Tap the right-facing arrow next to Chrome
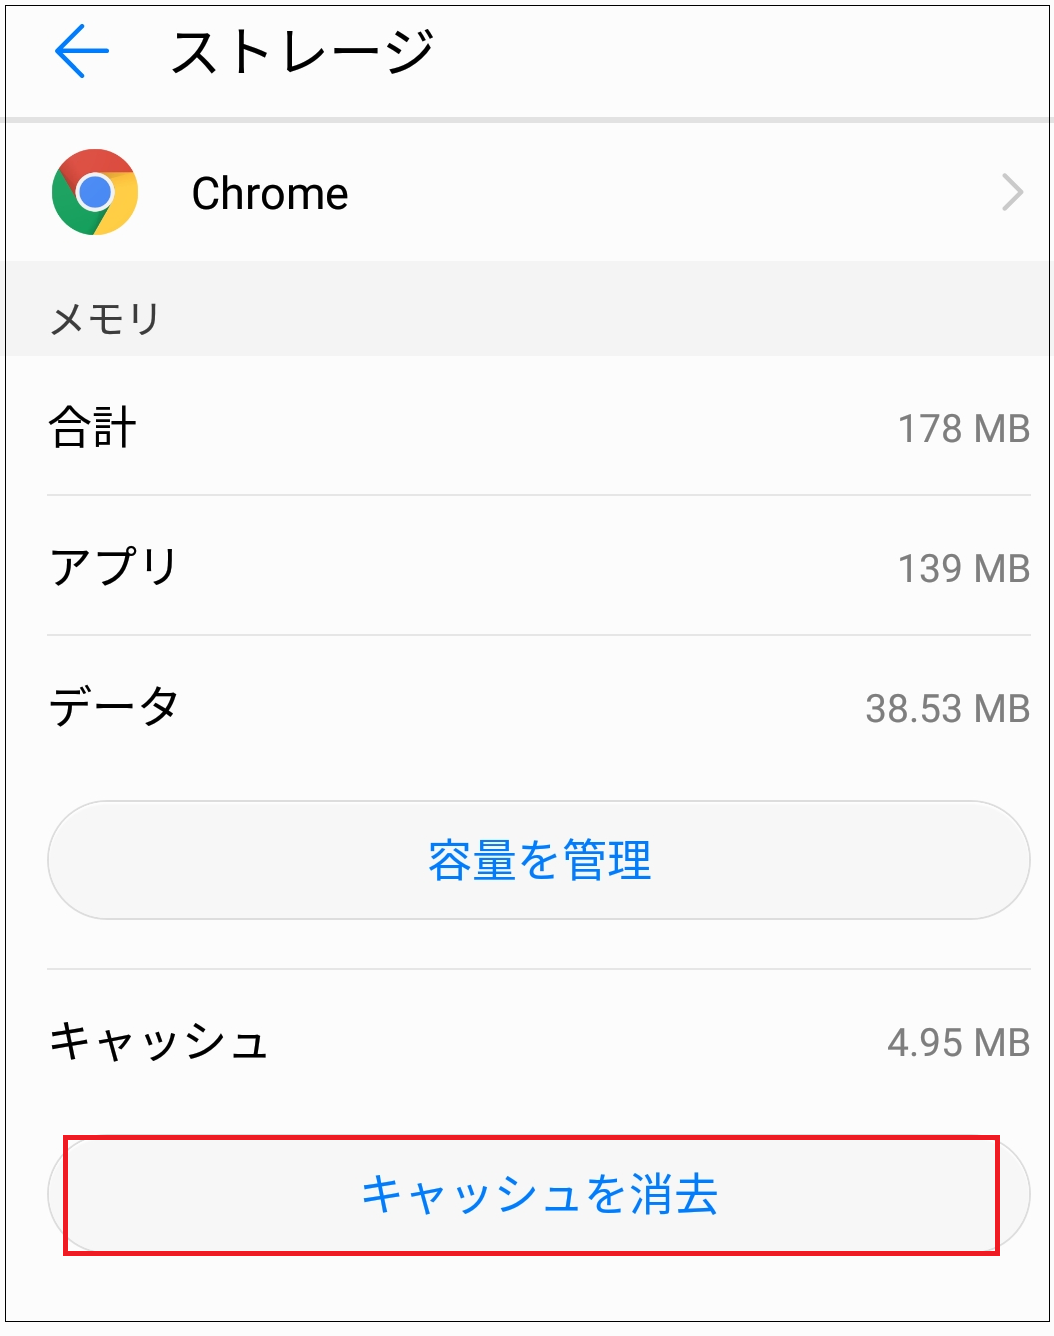 1013,192
